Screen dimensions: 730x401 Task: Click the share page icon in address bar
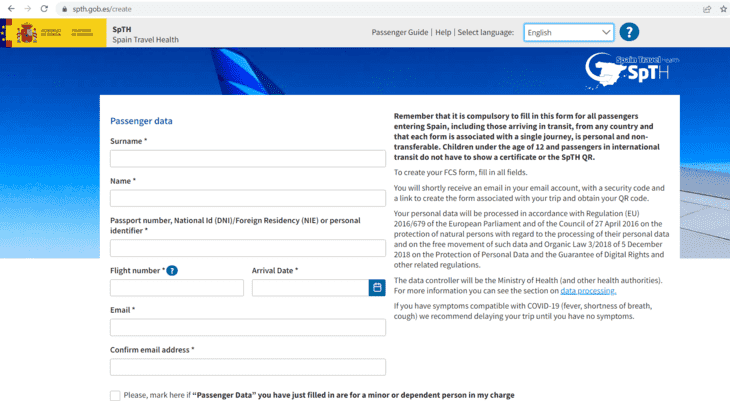[707, 9]
